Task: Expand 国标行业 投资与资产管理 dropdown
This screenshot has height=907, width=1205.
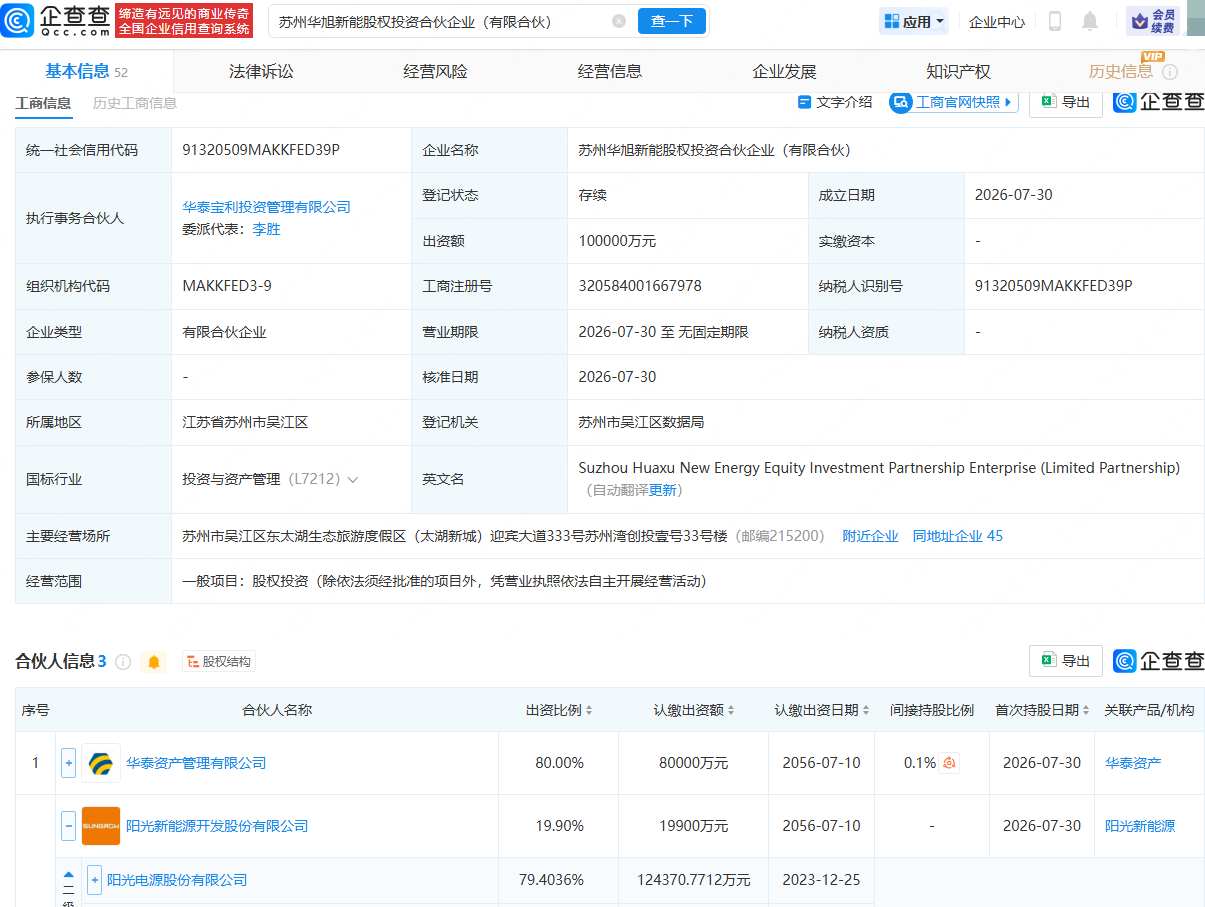Action: [x=352, y=480]
